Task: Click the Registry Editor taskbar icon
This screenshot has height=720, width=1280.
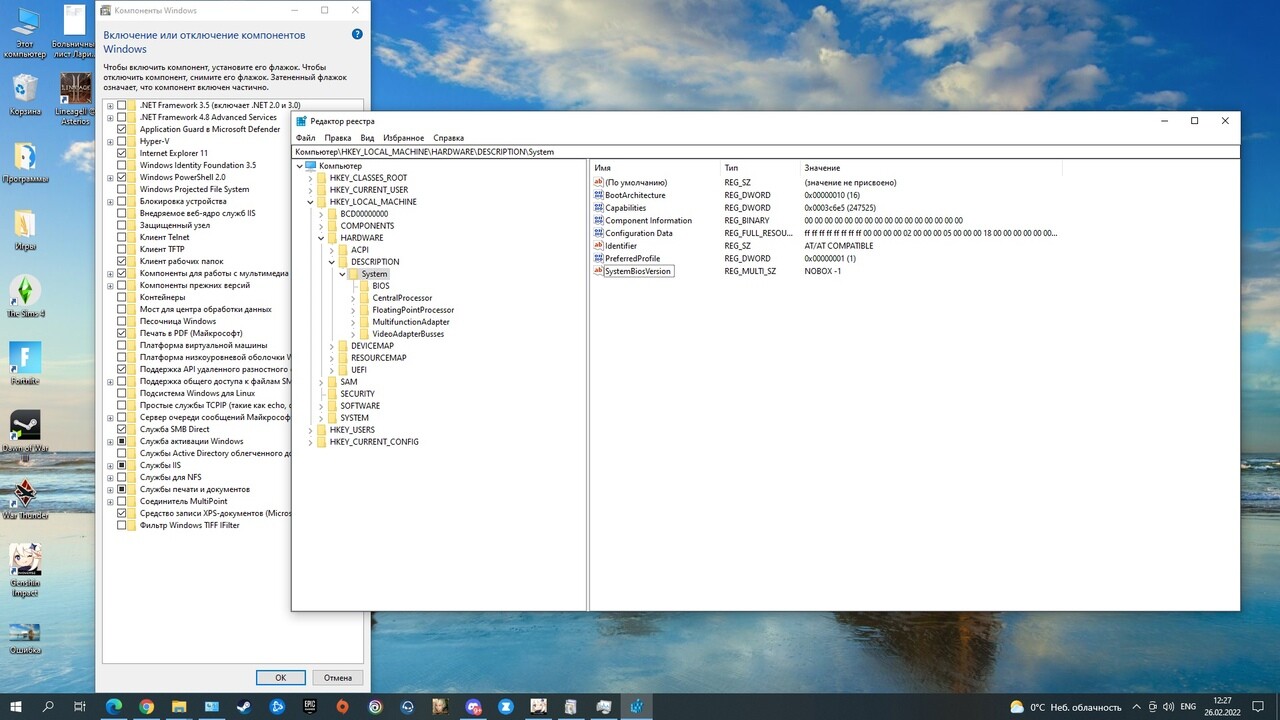Action: coord(637,706)
